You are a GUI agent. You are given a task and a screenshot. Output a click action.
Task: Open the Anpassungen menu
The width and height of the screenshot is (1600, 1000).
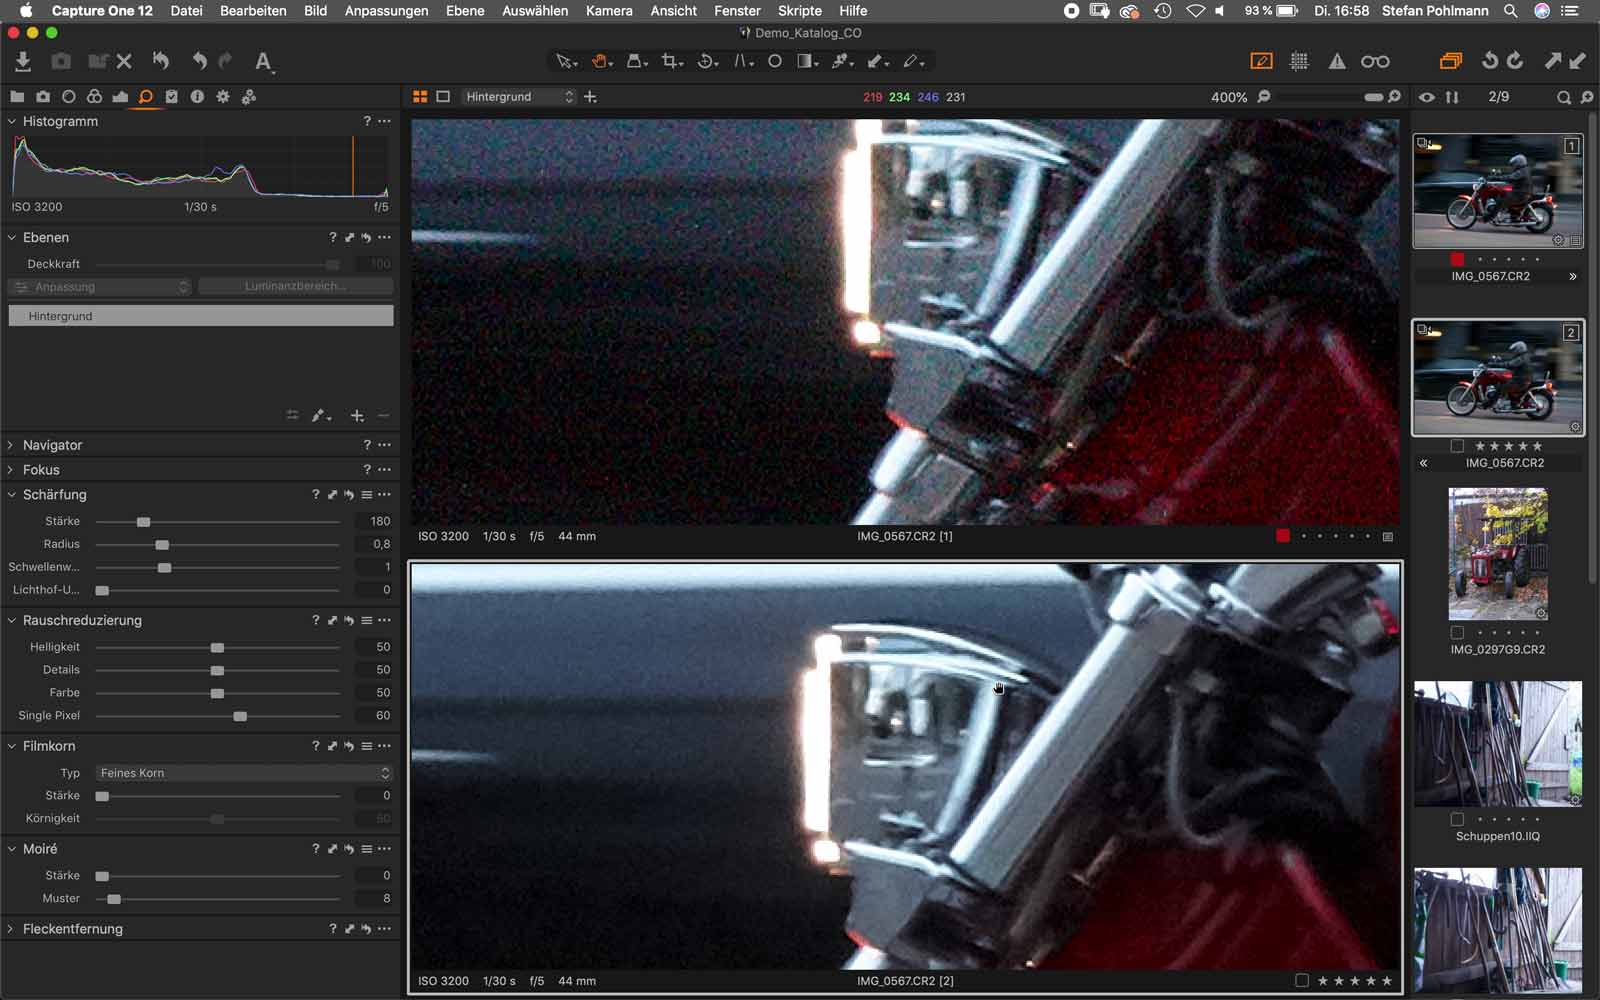click(x=387, y=11)
